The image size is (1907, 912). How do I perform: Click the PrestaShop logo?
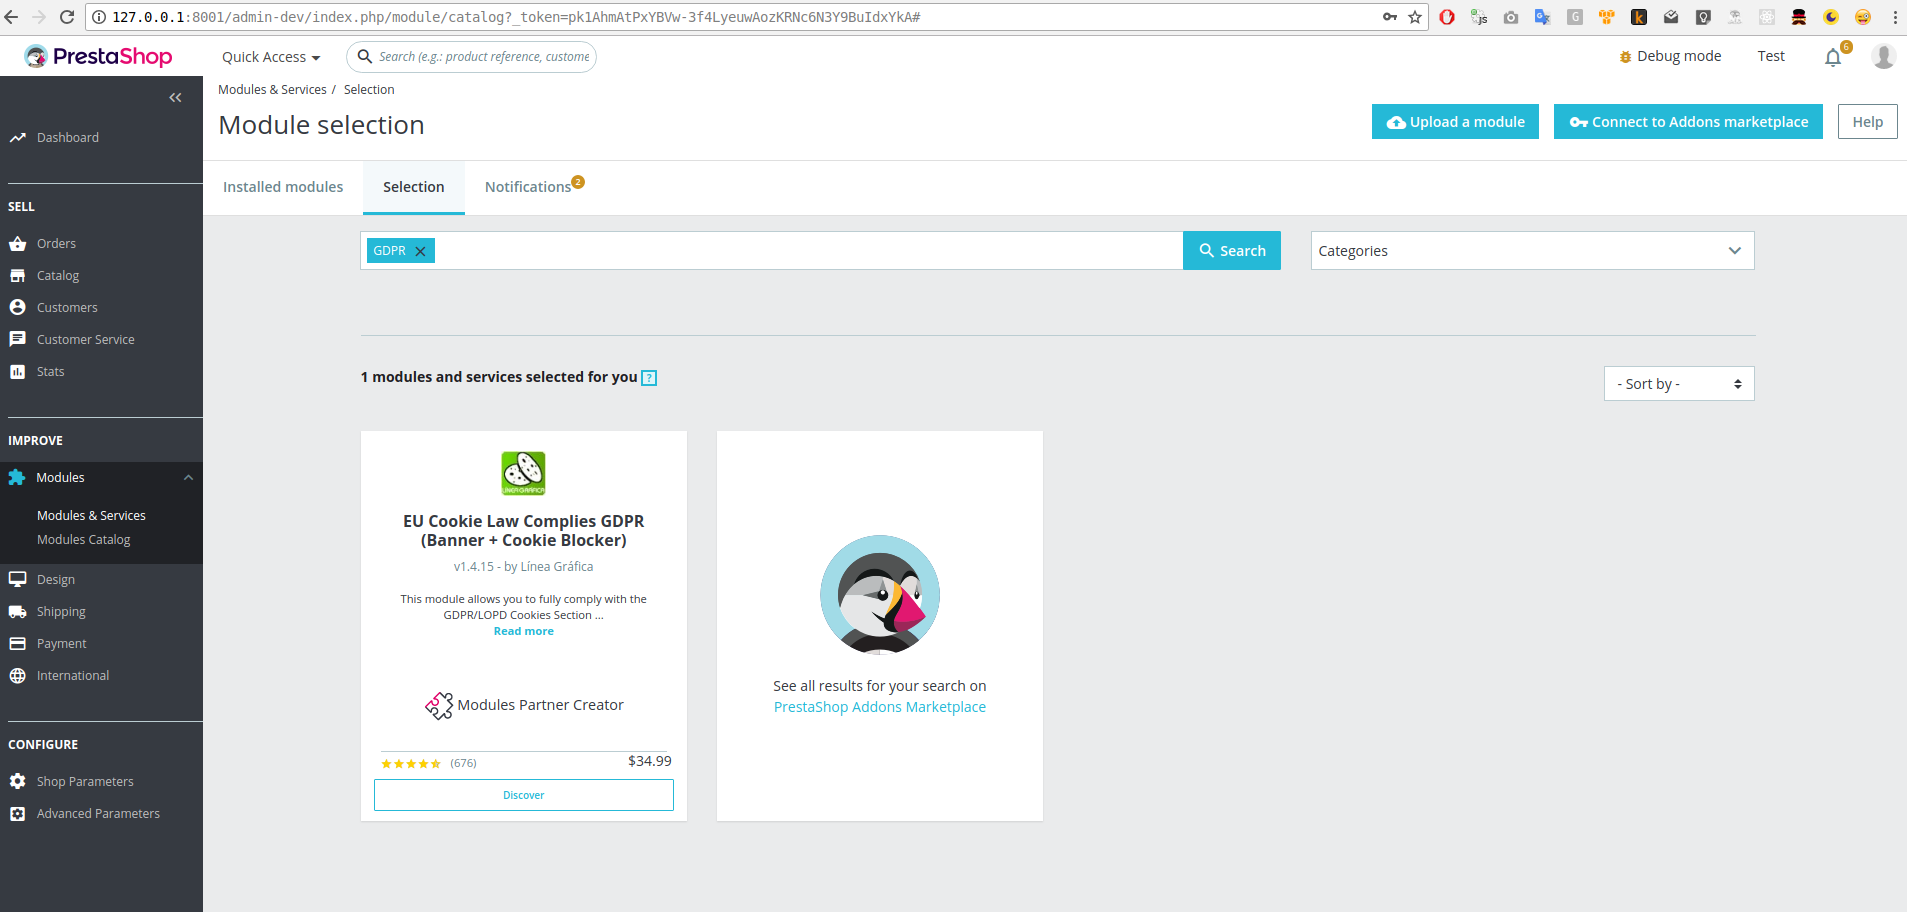point(98,56)
